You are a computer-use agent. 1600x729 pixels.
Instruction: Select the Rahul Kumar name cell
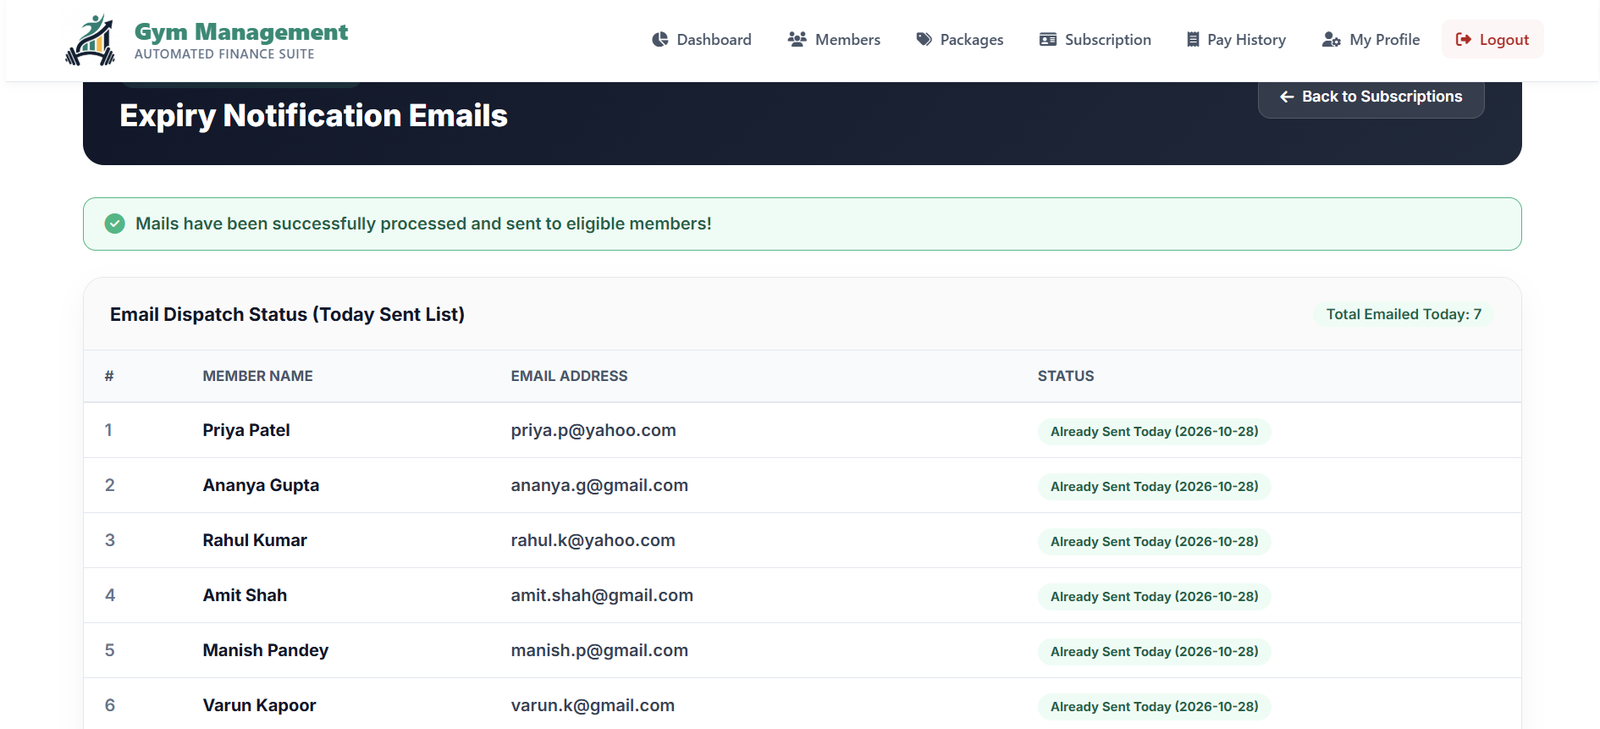(x=255, y=540)
